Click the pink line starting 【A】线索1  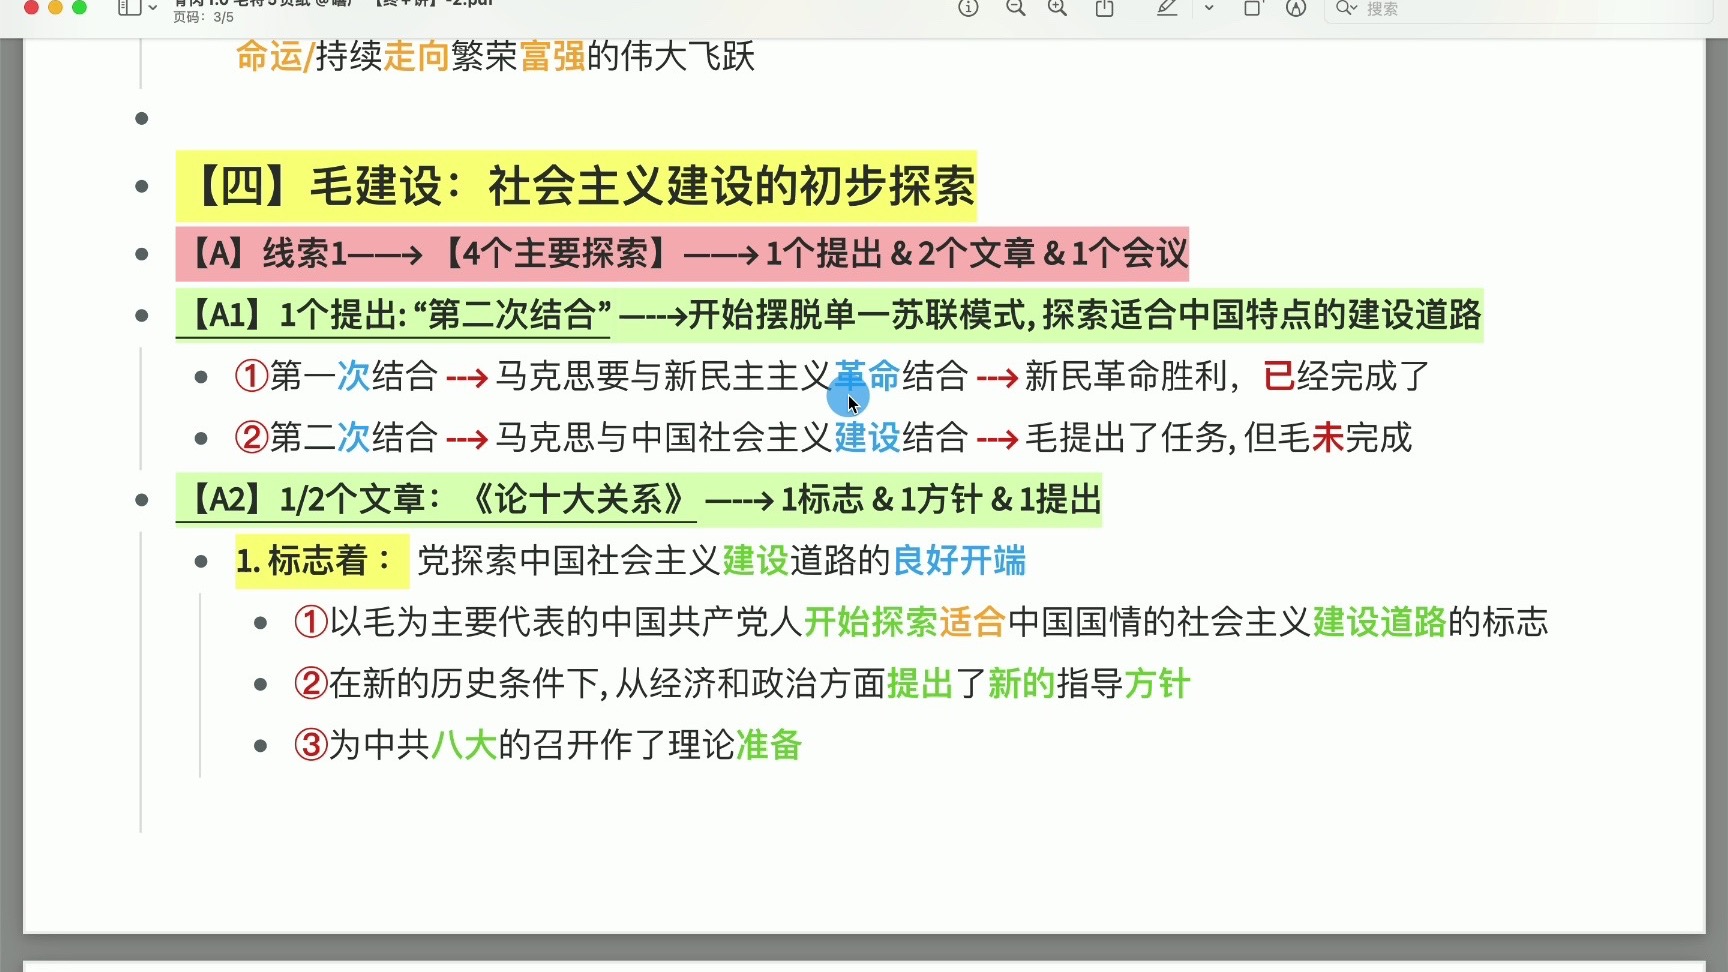(x=682, y=254)
